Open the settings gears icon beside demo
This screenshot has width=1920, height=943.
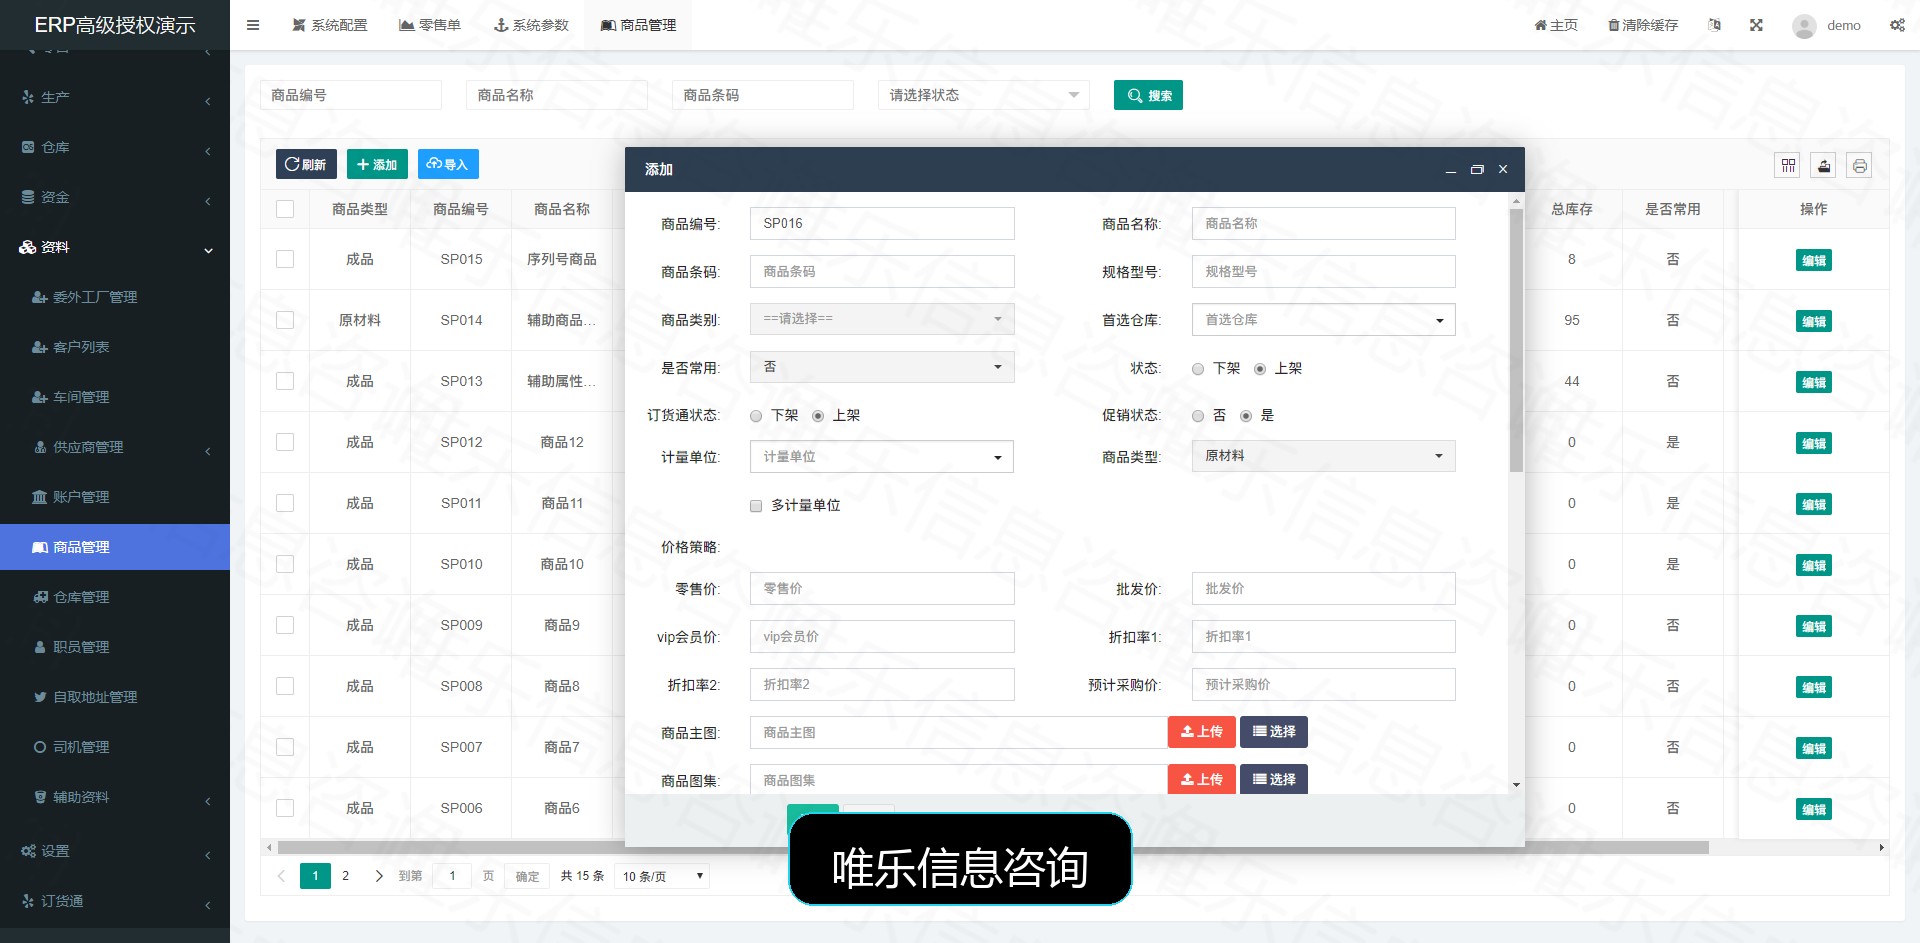click(1897, 25)
